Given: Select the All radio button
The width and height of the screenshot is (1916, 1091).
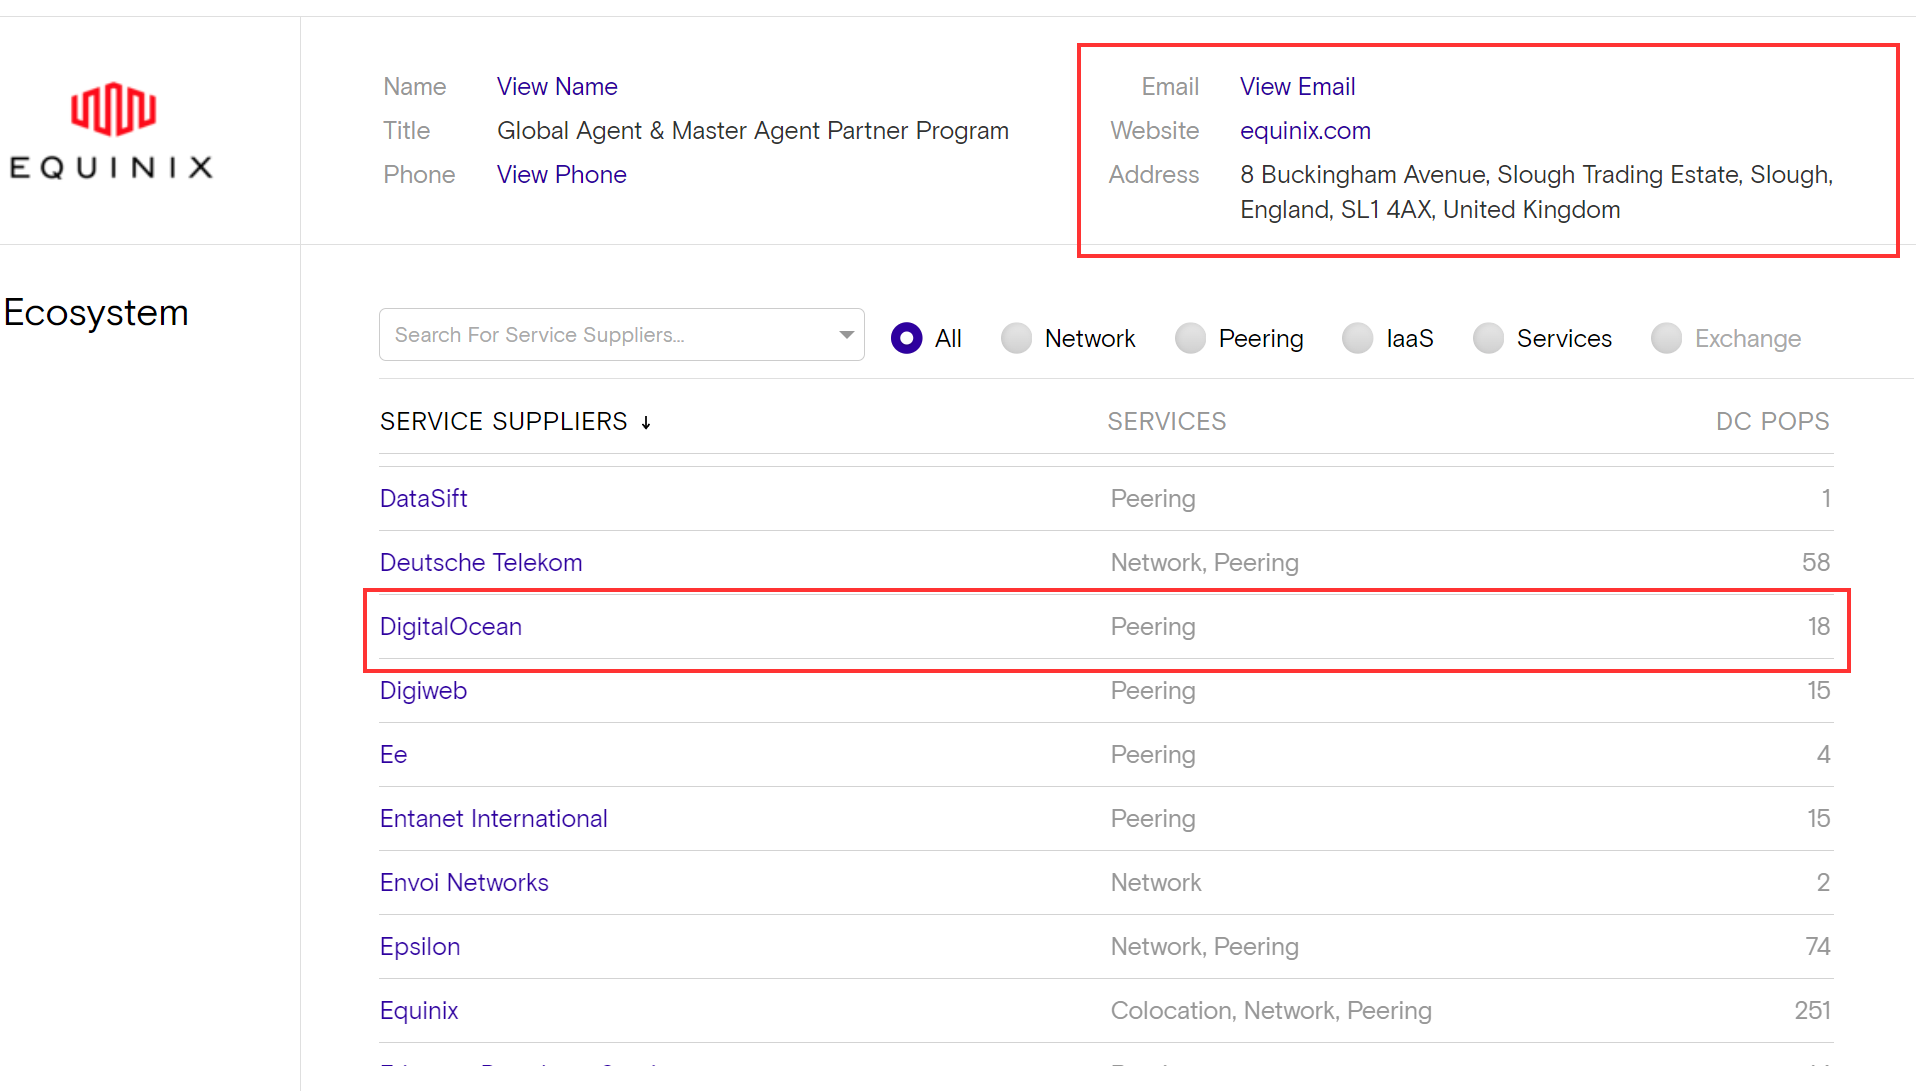Looking at the screenshot, I should click(x=906, y=338).
